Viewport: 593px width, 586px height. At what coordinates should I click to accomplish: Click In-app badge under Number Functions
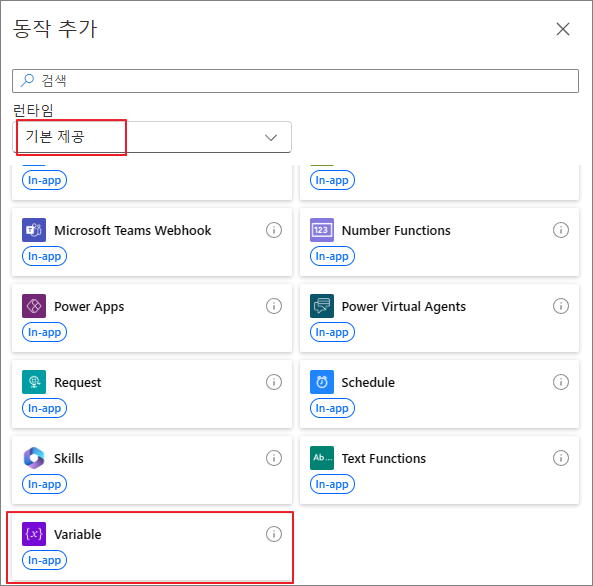point(332,256)
